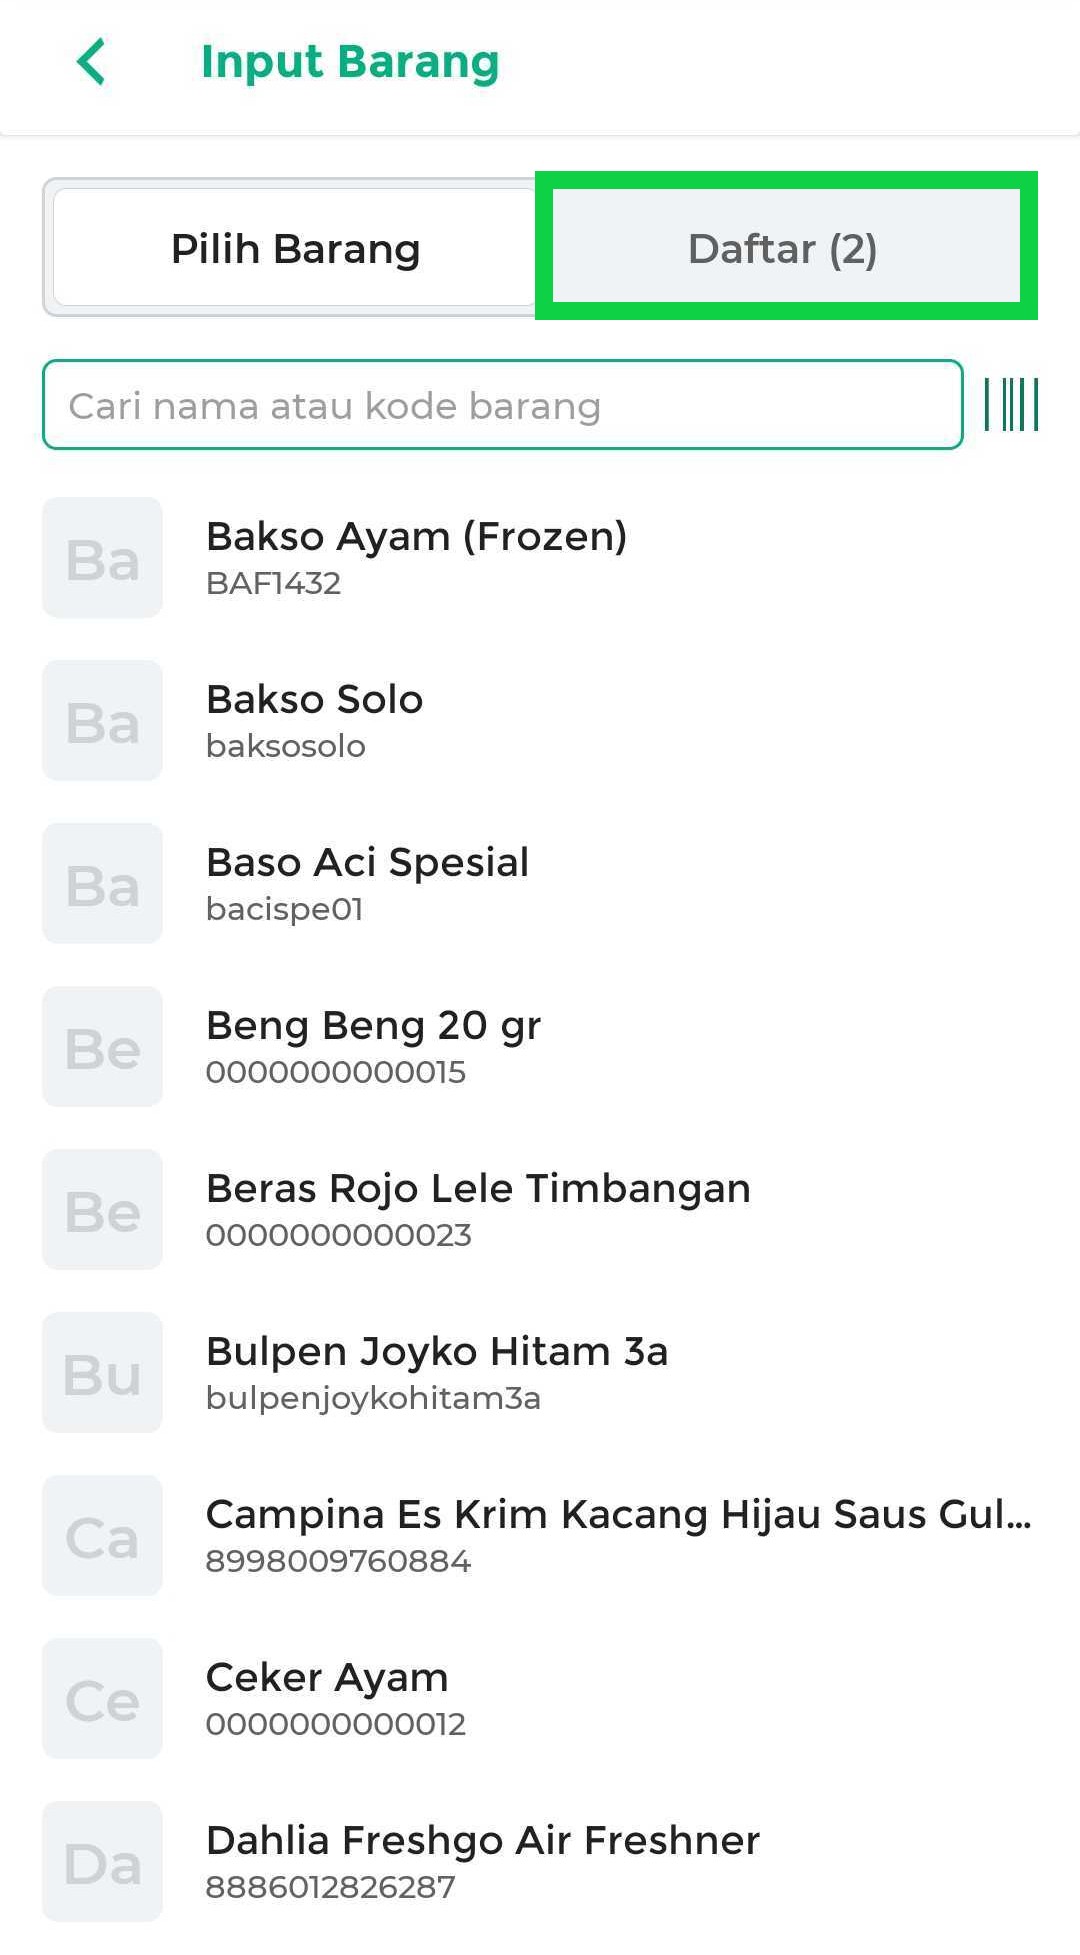Open the Daftar (2) tab
The height and width of the screenshot is (1955, 1080).
783,248
